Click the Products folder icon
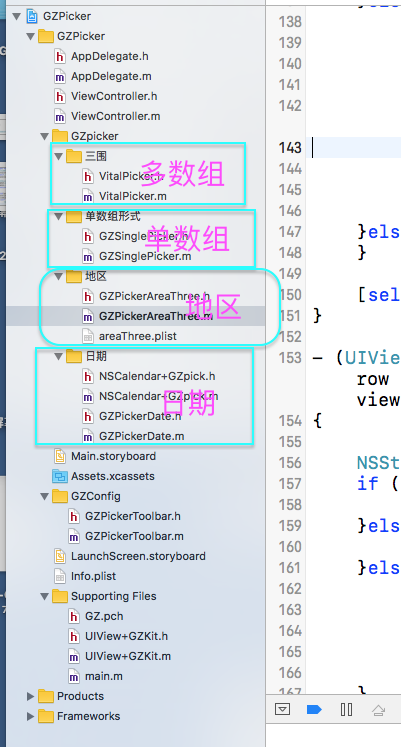Screen dimensions: 401x747 [46, 697]
